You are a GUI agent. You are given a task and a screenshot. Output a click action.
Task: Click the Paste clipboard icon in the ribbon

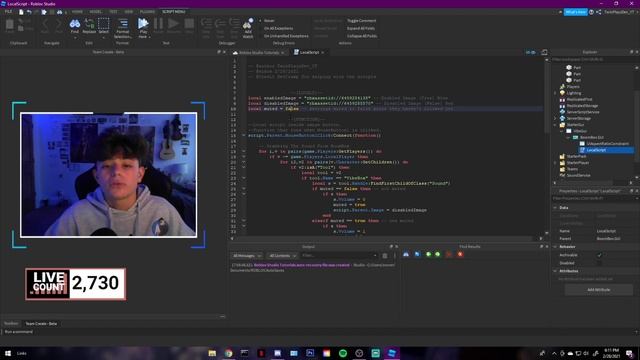point(9,26)
